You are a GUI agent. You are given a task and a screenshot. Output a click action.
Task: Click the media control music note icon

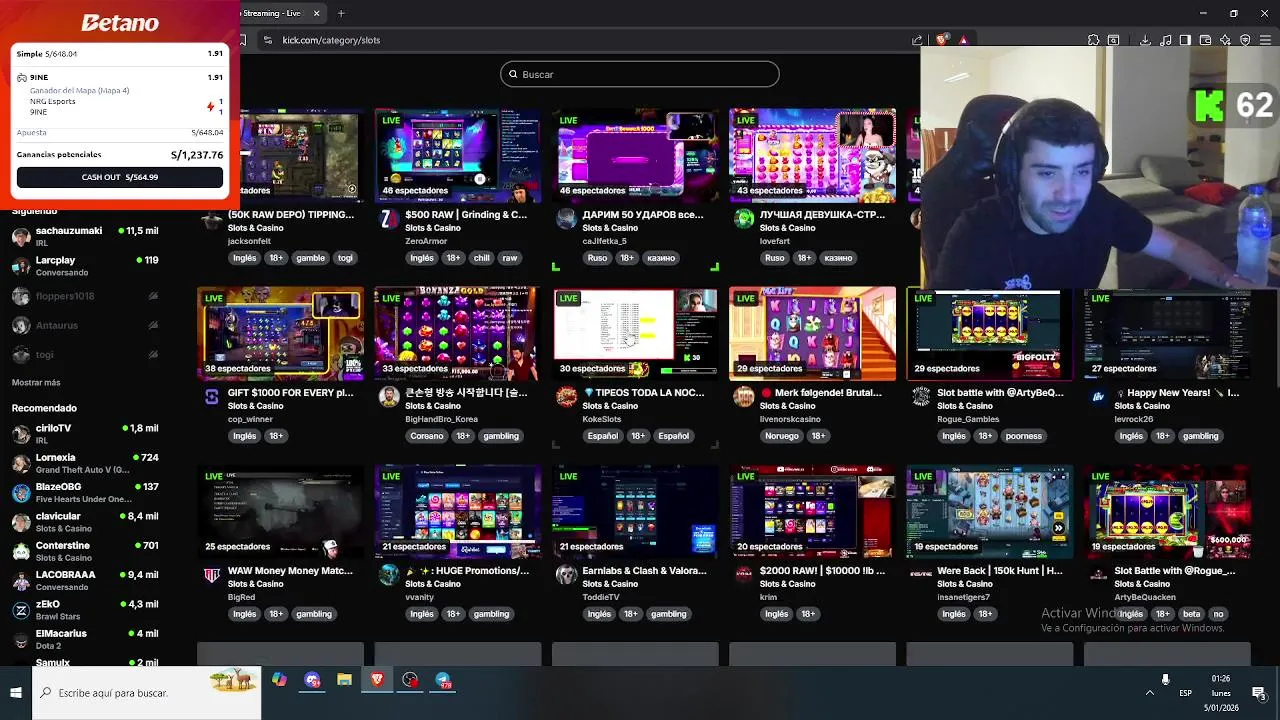point(1165,40)
